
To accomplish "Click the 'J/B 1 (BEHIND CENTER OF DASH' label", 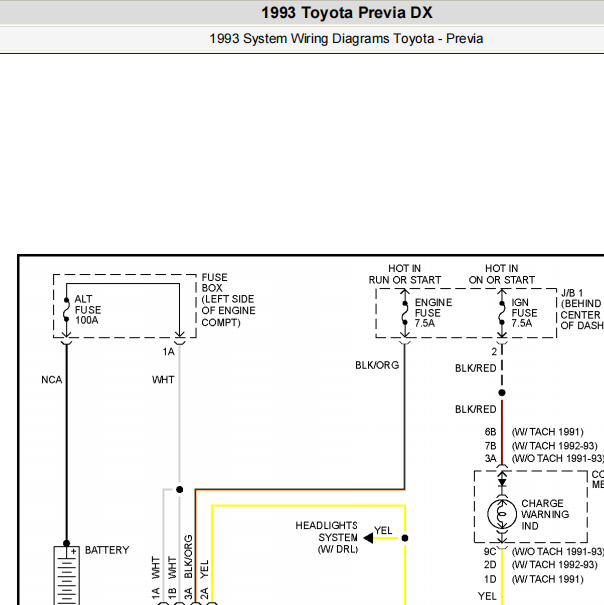I will (582, 309).
